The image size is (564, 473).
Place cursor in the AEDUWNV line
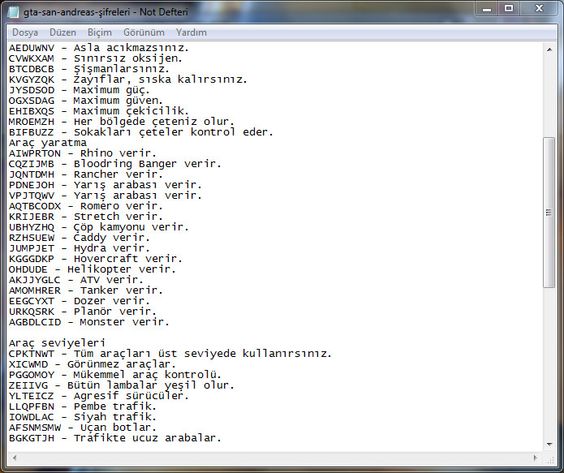99,48
